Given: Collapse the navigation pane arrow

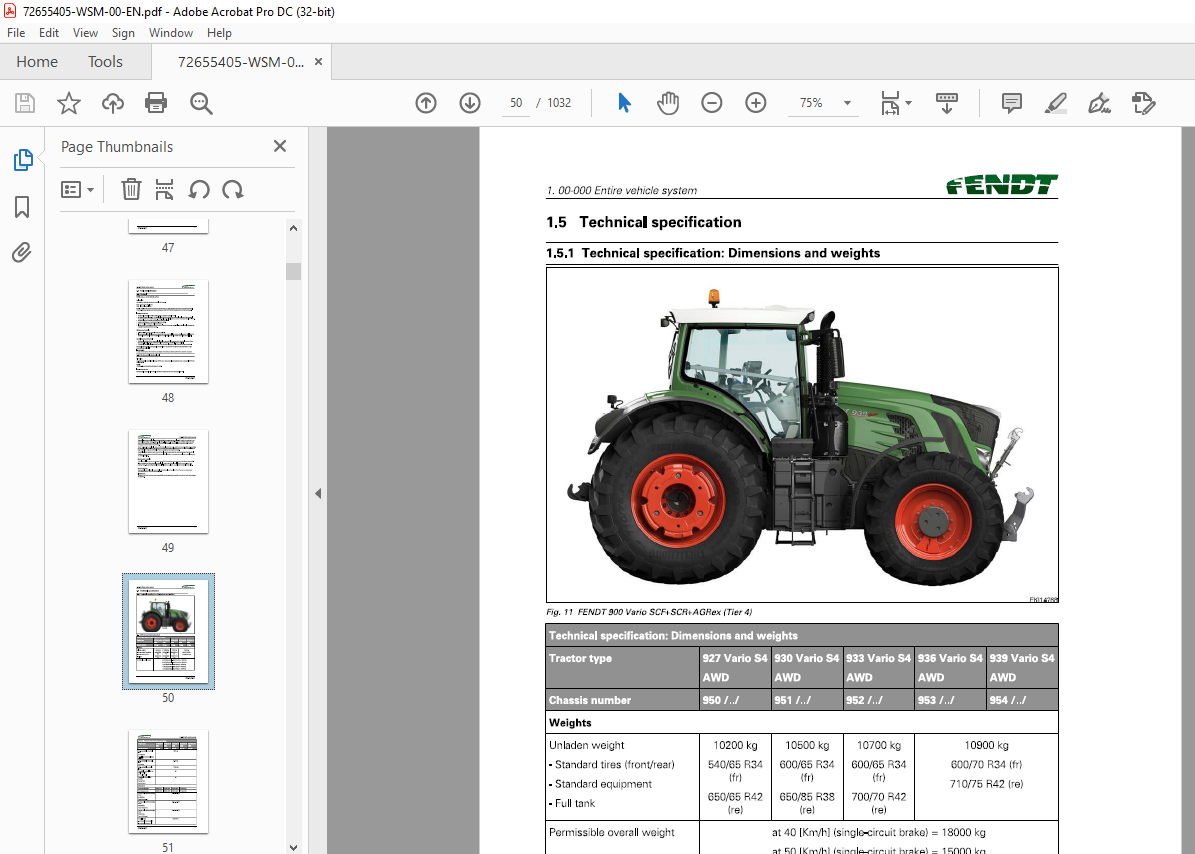Looking at the screenshot, I should click(x=318, y=494).
